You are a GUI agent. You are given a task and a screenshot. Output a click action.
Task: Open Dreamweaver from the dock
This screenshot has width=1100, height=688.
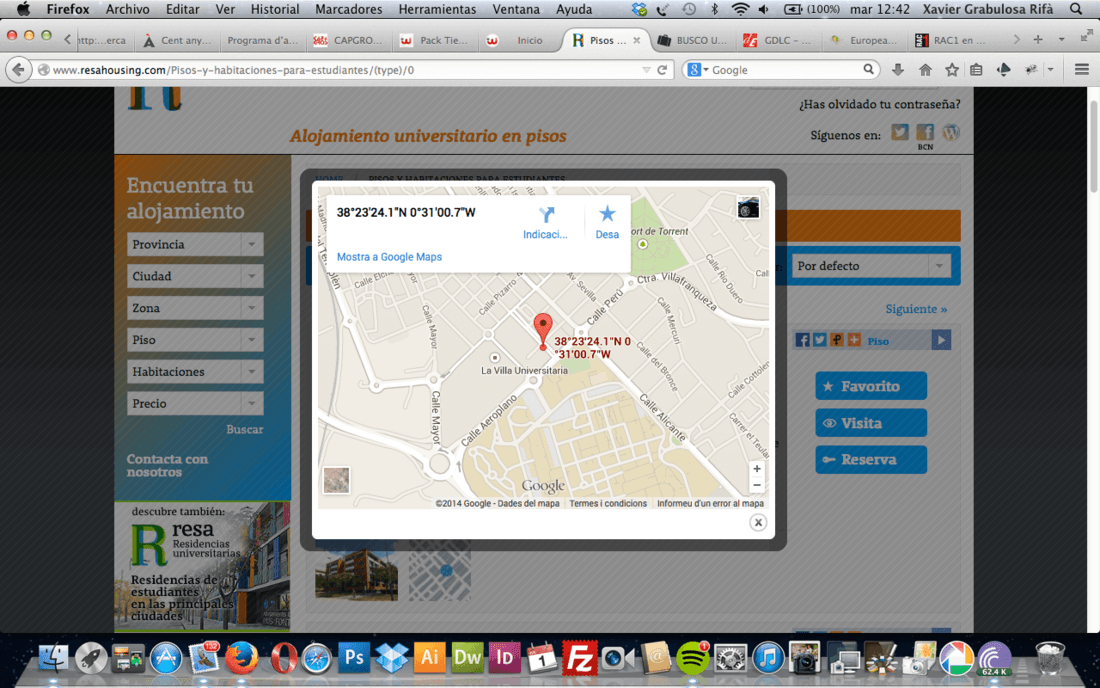467,658
